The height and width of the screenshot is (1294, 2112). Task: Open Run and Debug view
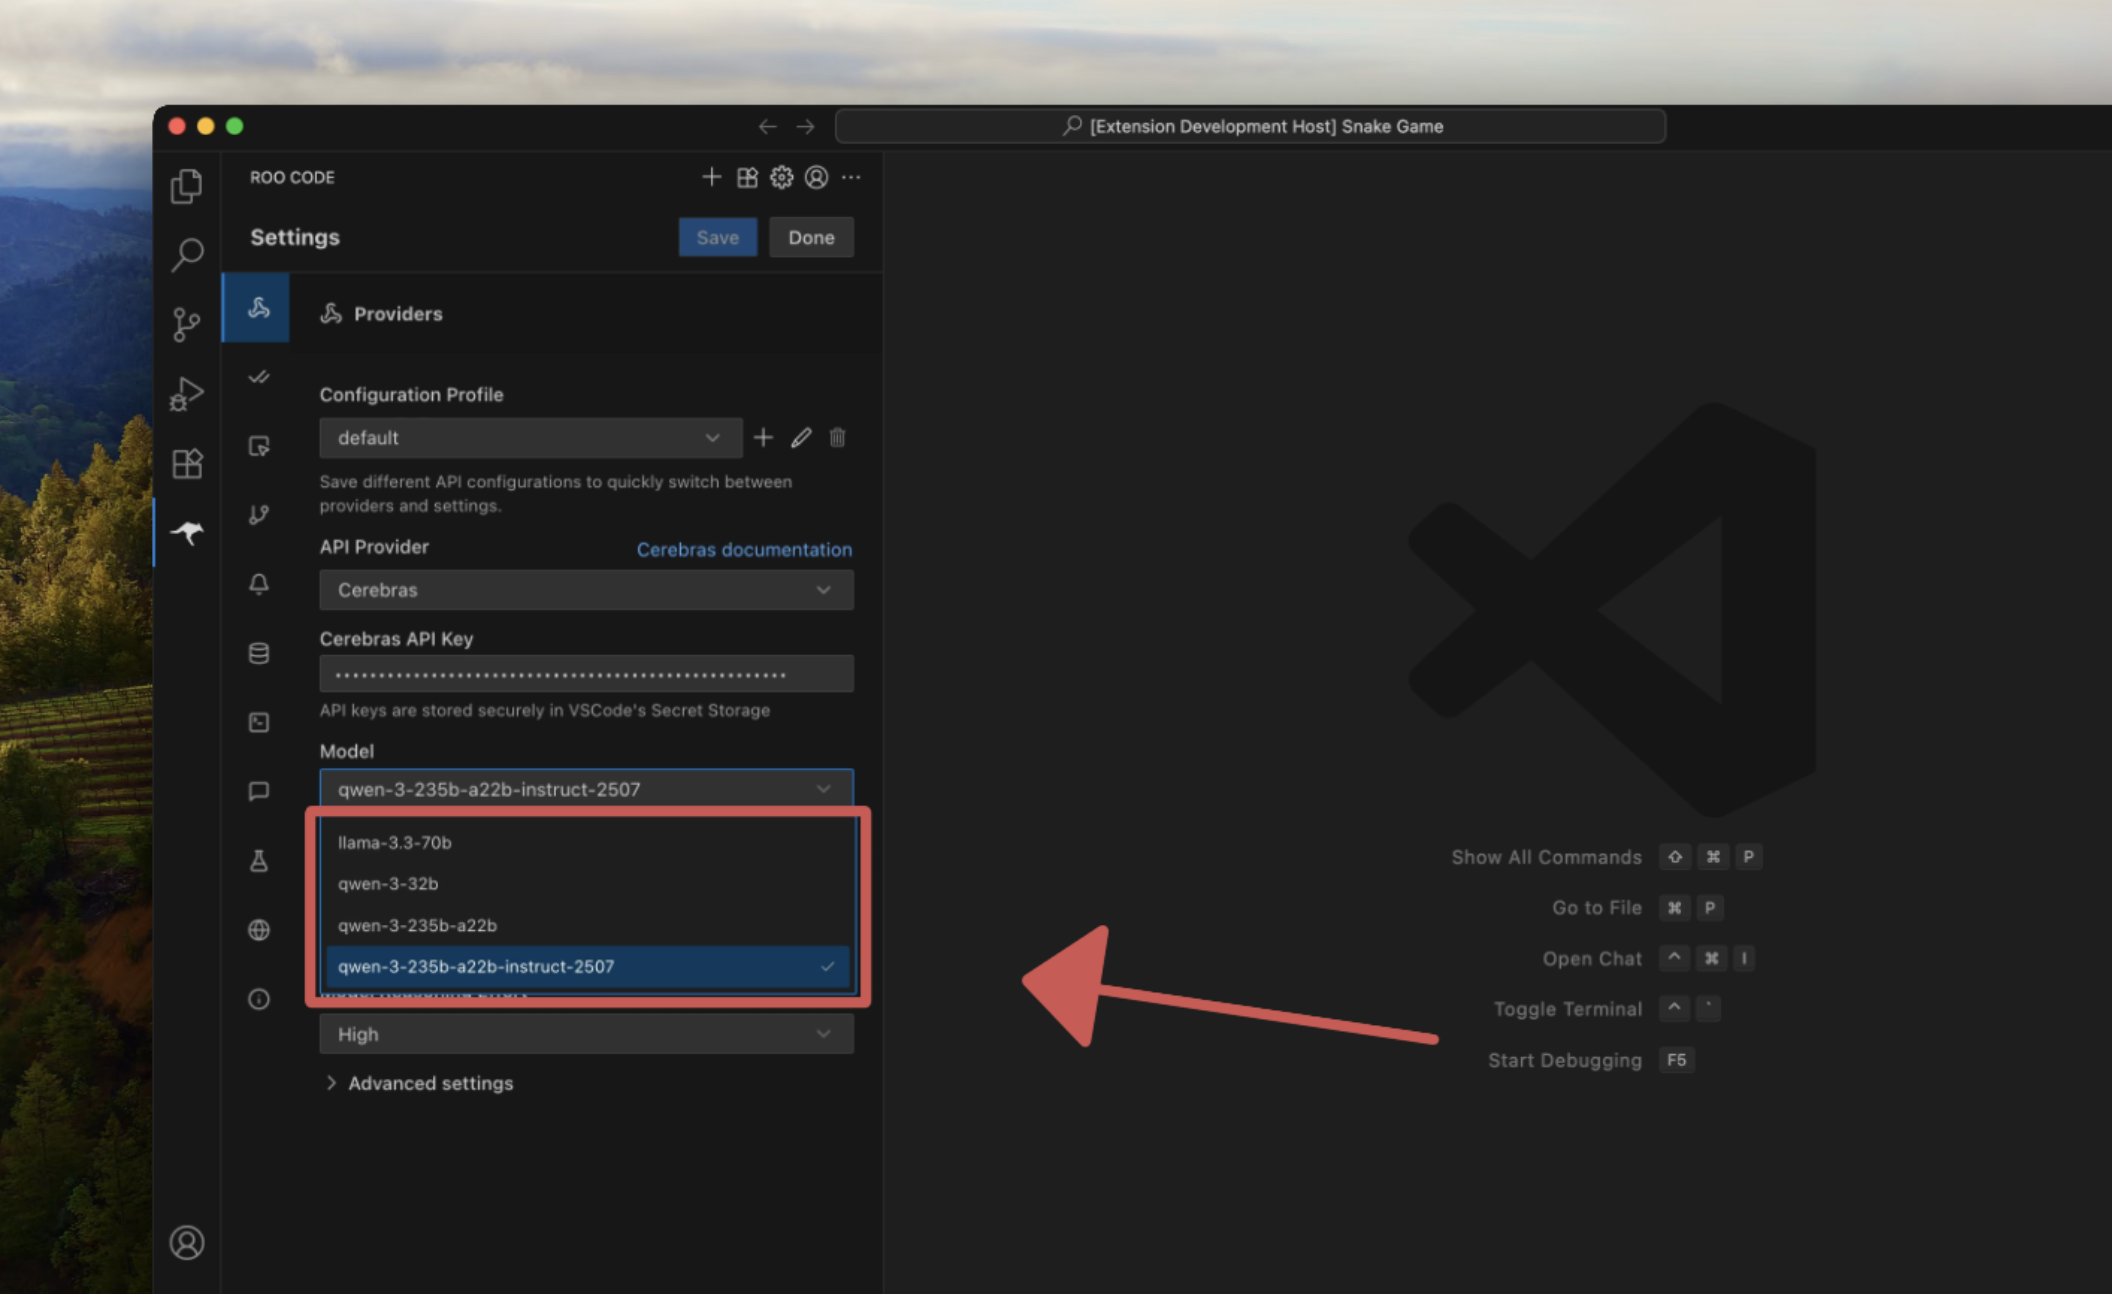(x=186, y=393)
